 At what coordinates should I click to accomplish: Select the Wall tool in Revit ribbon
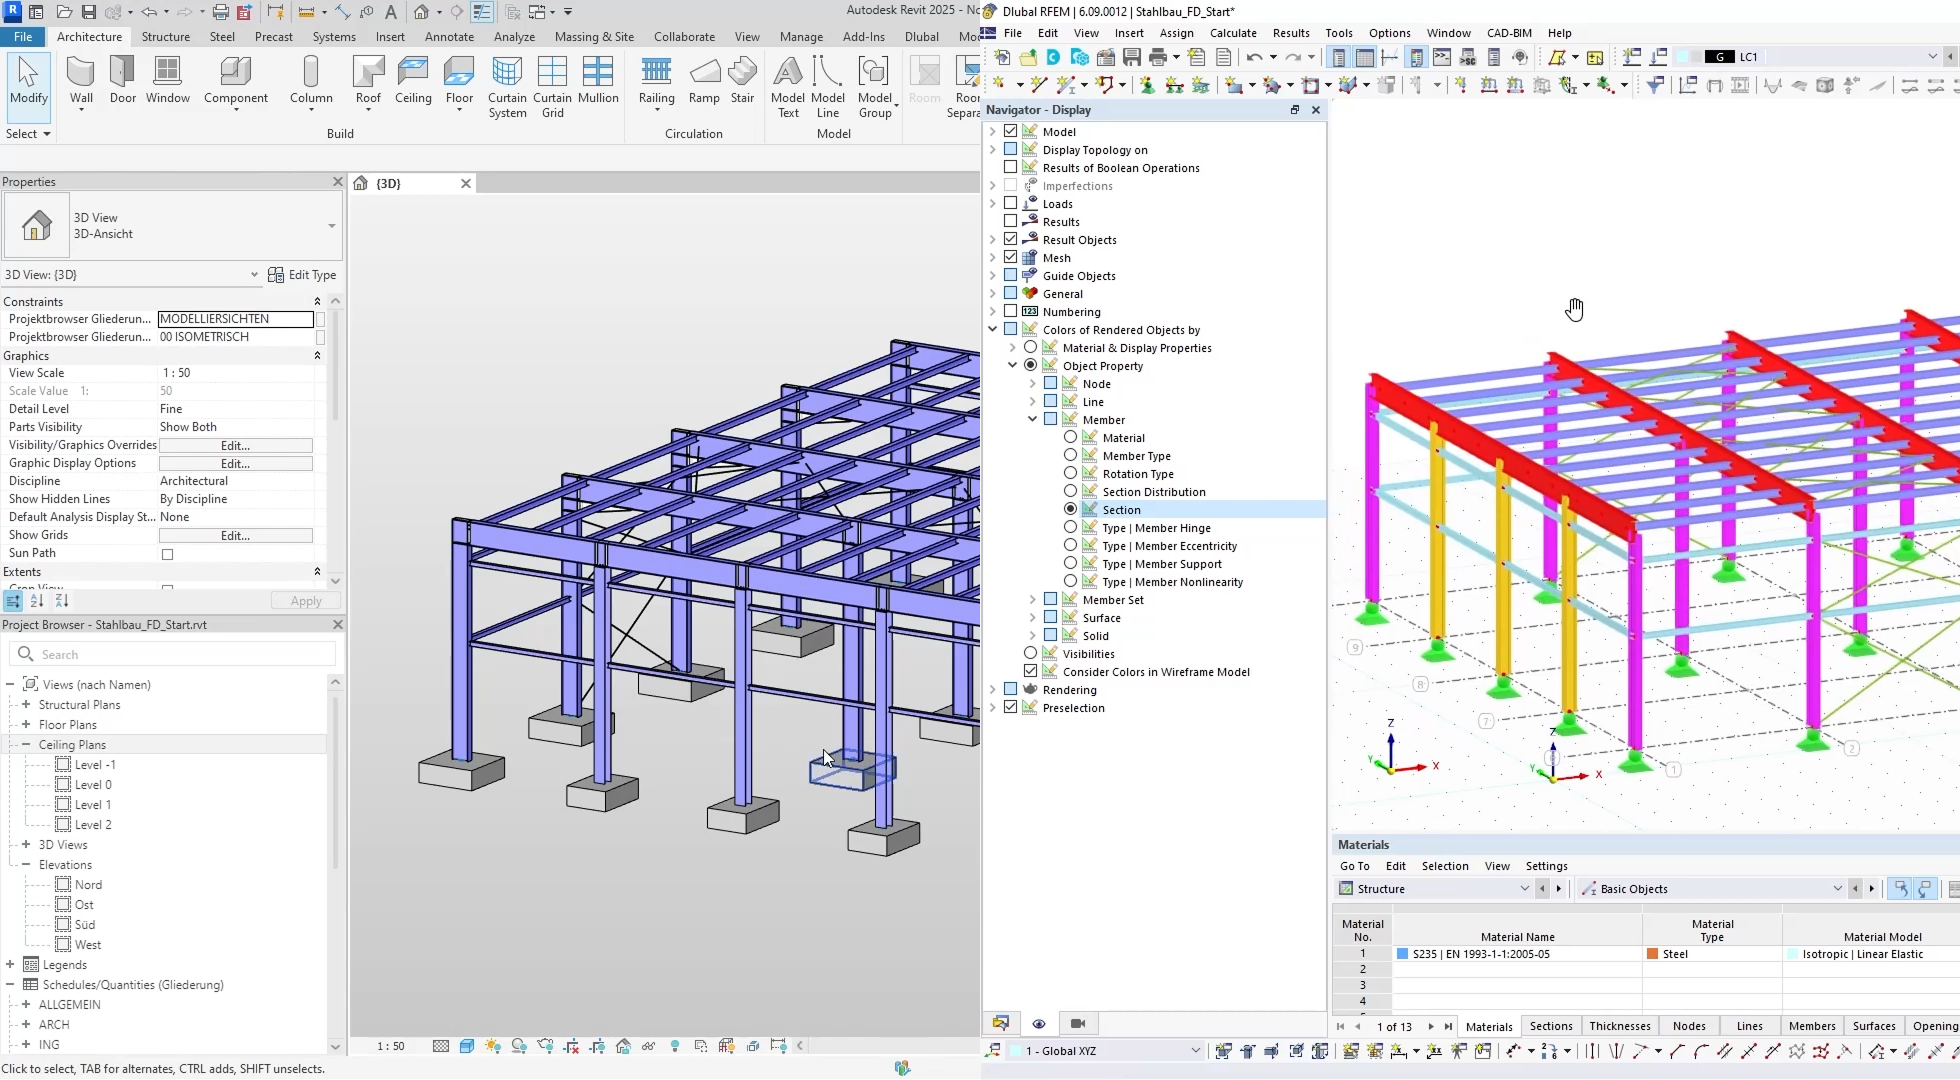(x=81, y=80)
